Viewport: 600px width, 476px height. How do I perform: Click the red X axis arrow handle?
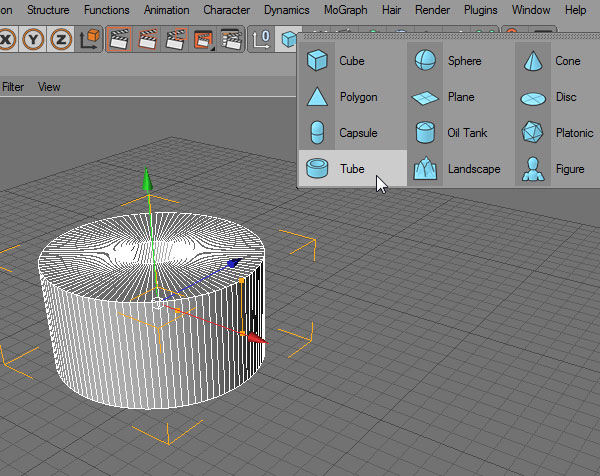(x=257, y=338)
